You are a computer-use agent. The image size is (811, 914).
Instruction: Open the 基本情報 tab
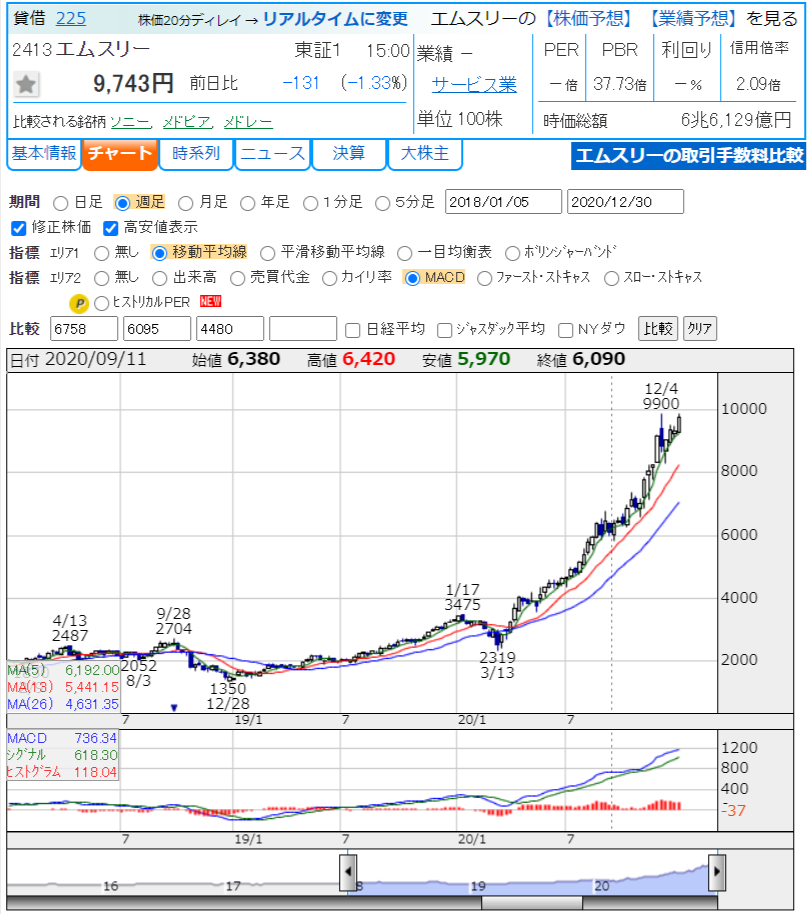point(44,154)
